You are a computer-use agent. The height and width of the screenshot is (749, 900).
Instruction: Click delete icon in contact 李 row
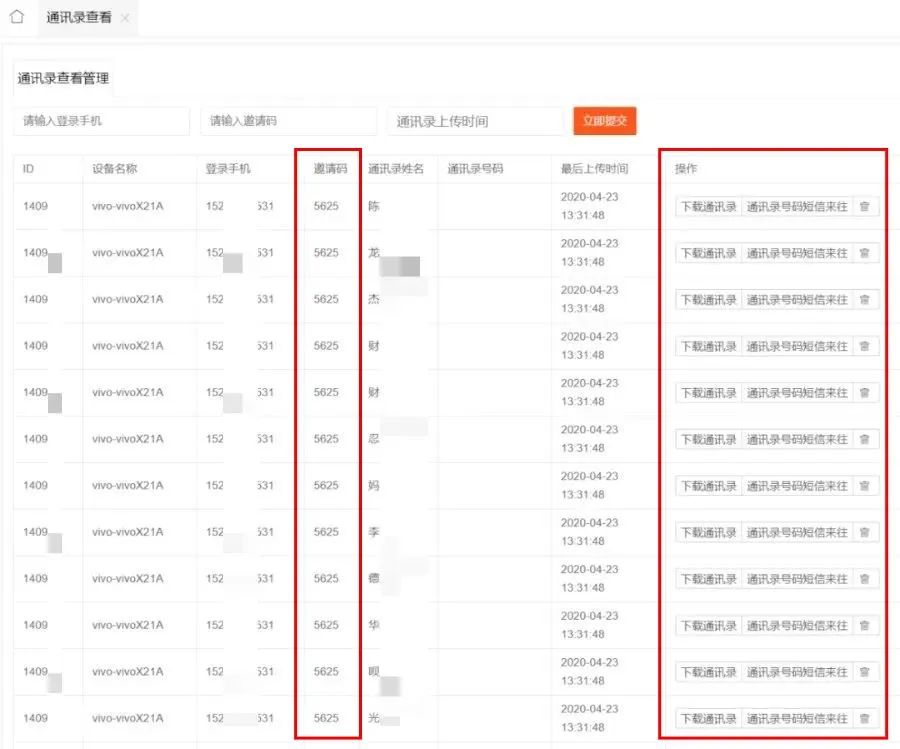coord(865,532)
